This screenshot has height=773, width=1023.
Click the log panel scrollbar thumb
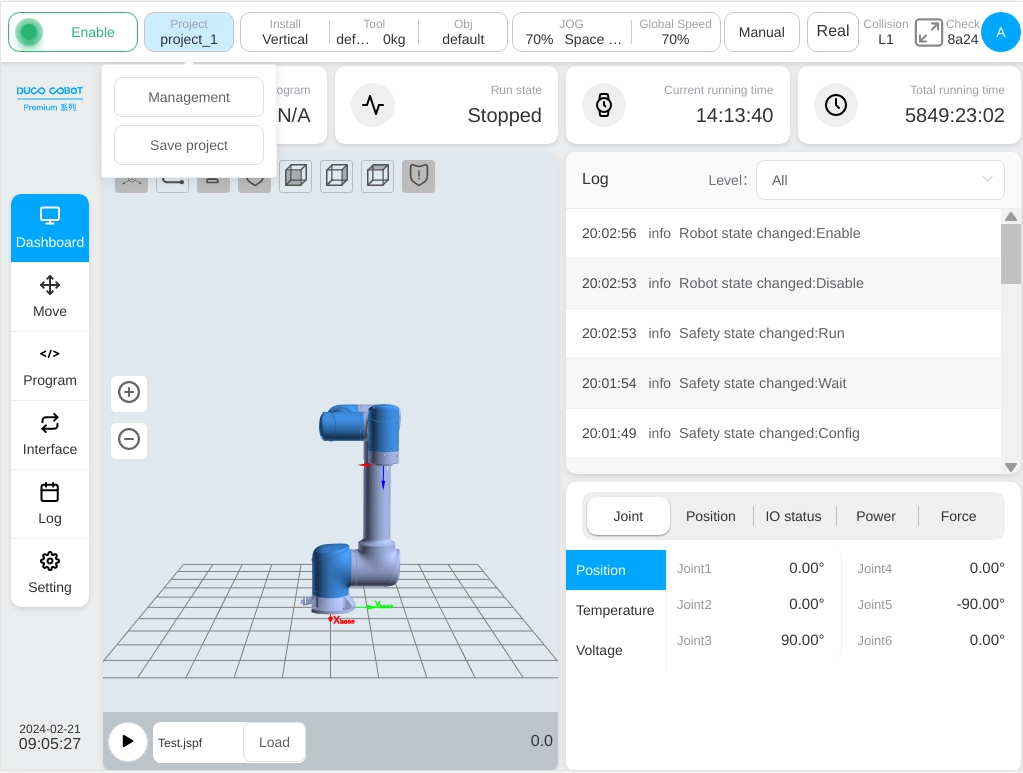point(1011,254)
